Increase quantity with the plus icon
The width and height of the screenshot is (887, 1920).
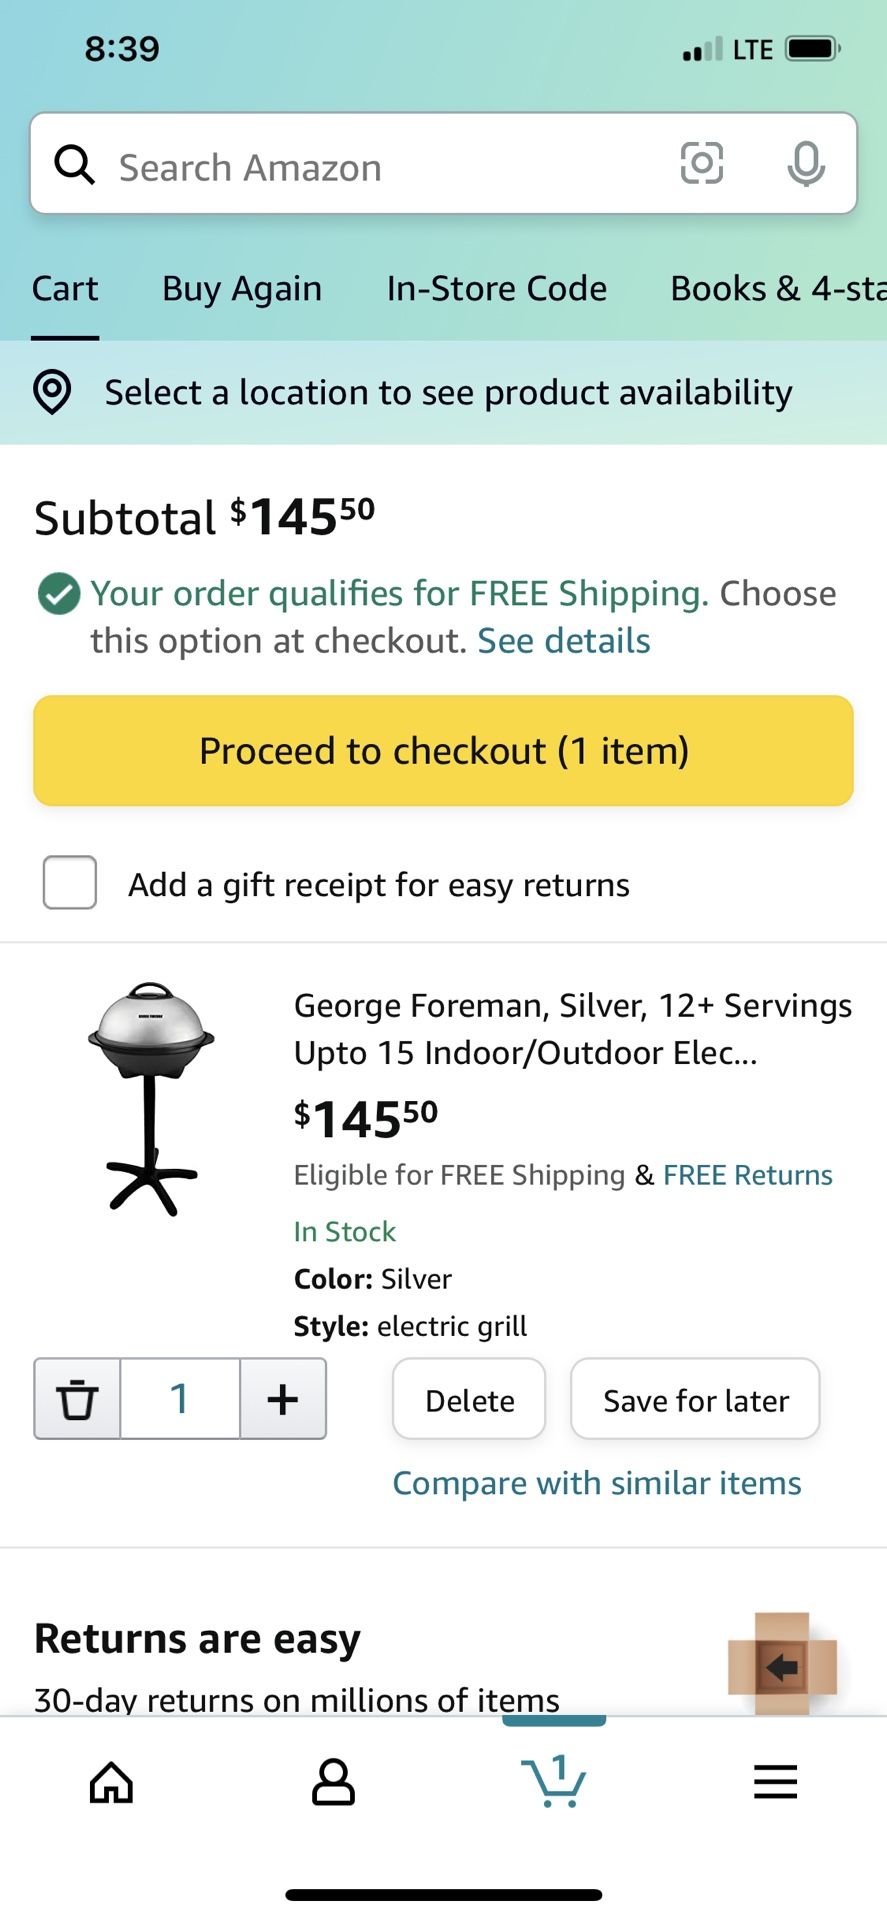click(x=283, y=1398)
